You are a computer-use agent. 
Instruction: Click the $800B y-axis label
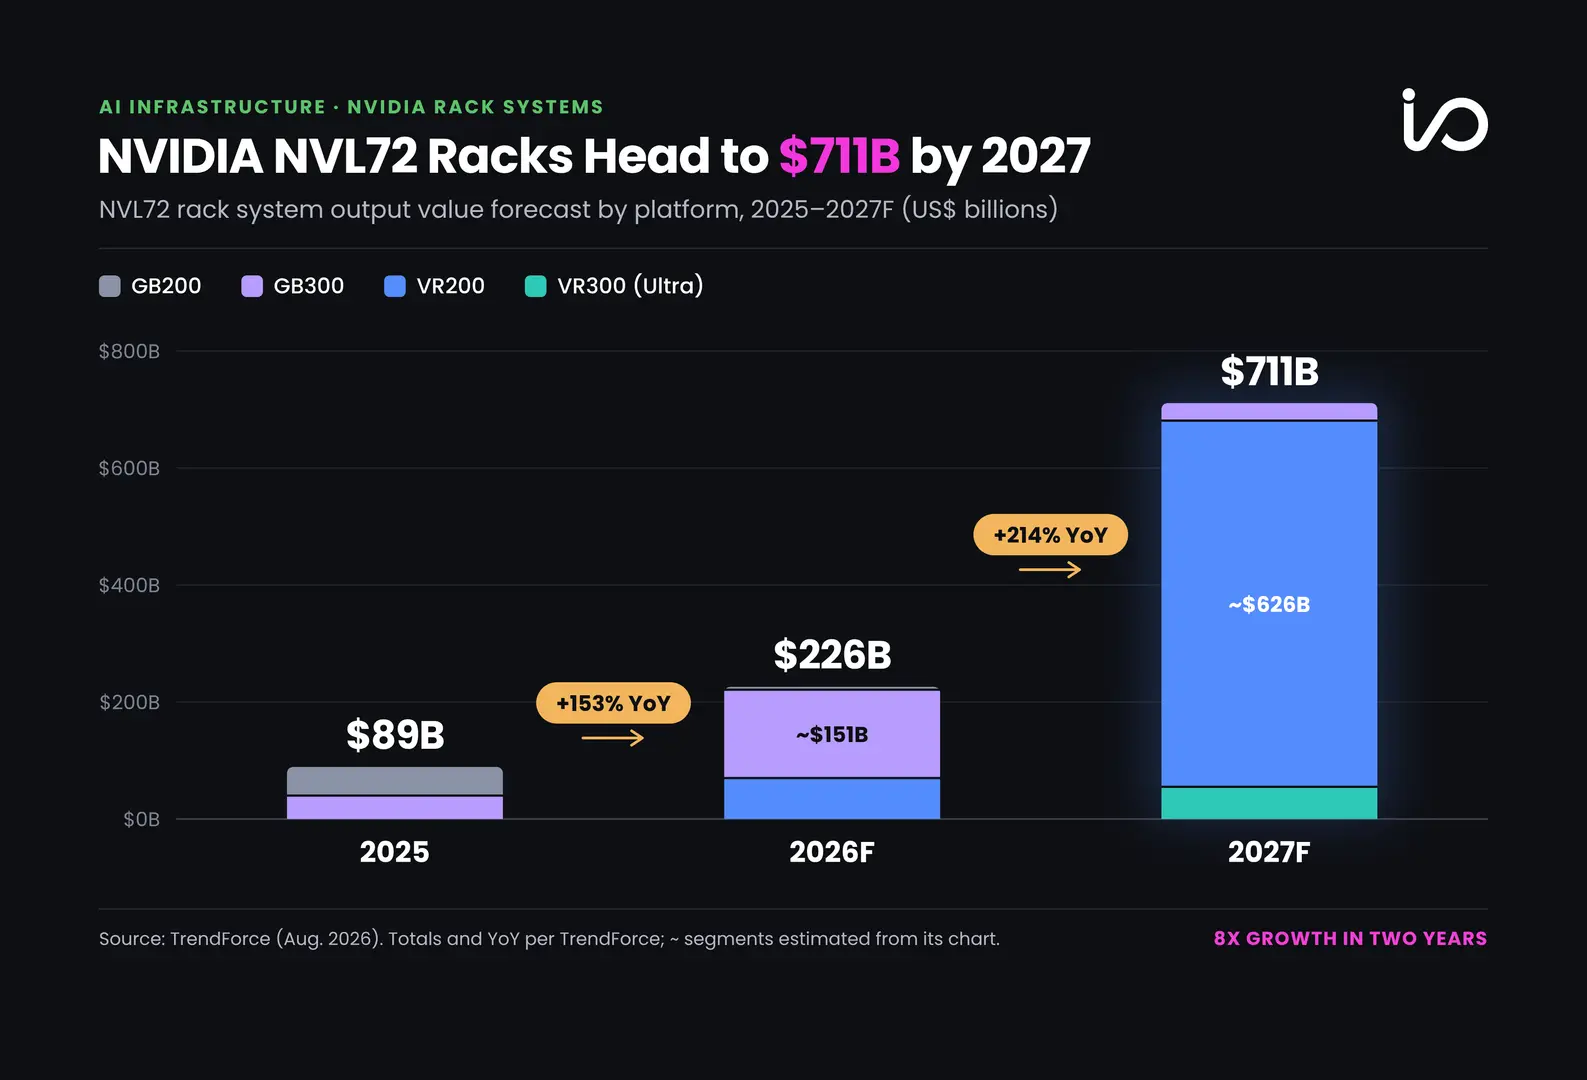(x=129, y=351)
